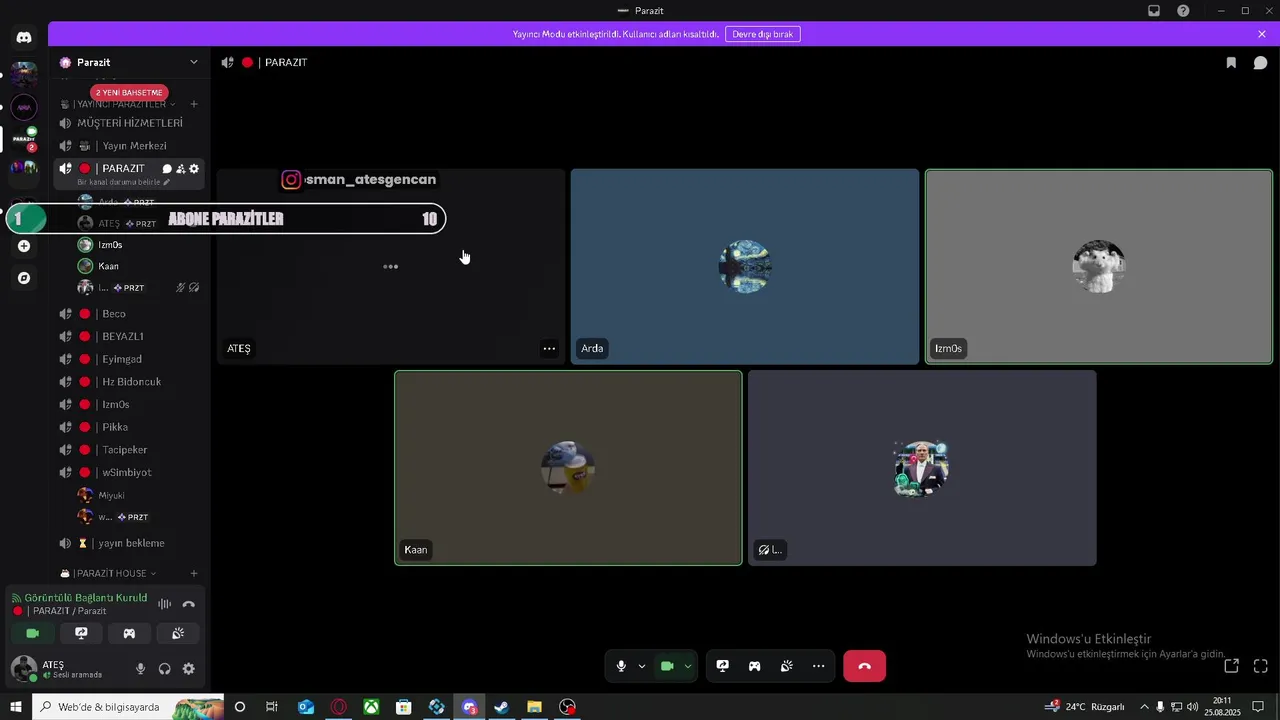Open microphone device options arrow in call controls
Viewport: 1280px width, 720px height.
[x=641, y=666]
